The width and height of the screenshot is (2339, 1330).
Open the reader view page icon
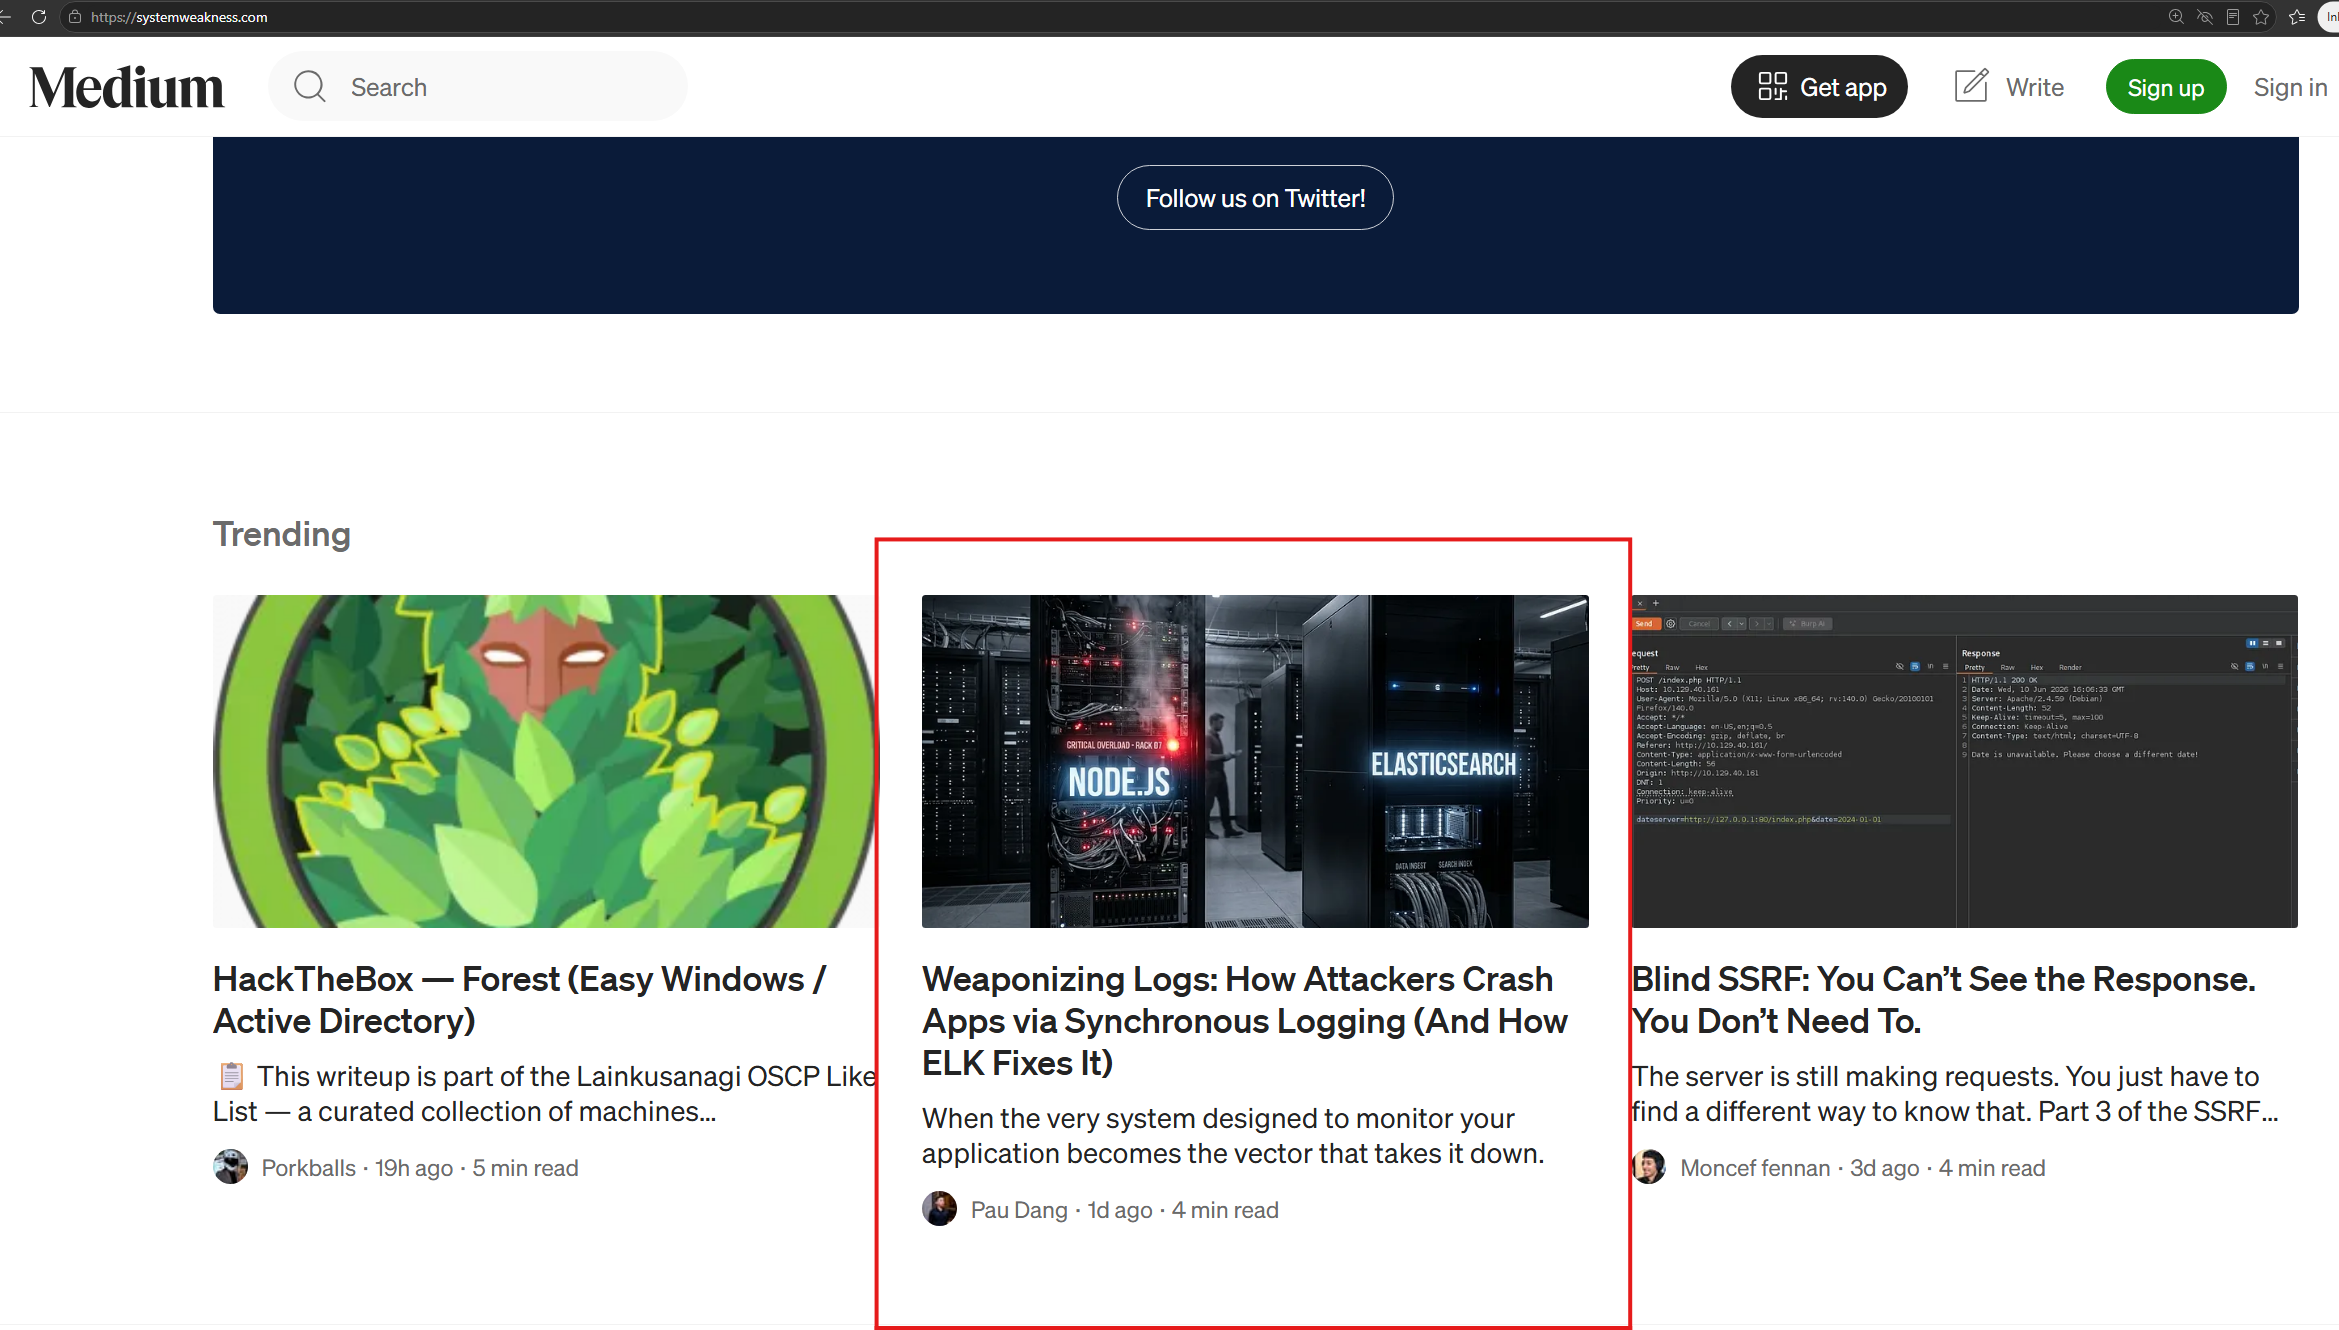click(x=2232, y=17)
